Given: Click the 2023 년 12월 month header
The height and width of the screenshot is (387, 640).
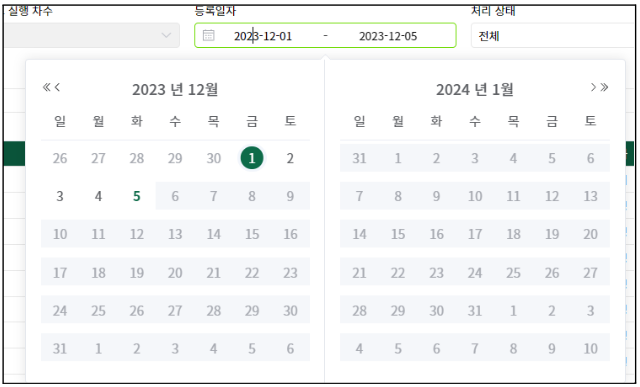Looking at the screenshot, I should (x=175, y=89).
